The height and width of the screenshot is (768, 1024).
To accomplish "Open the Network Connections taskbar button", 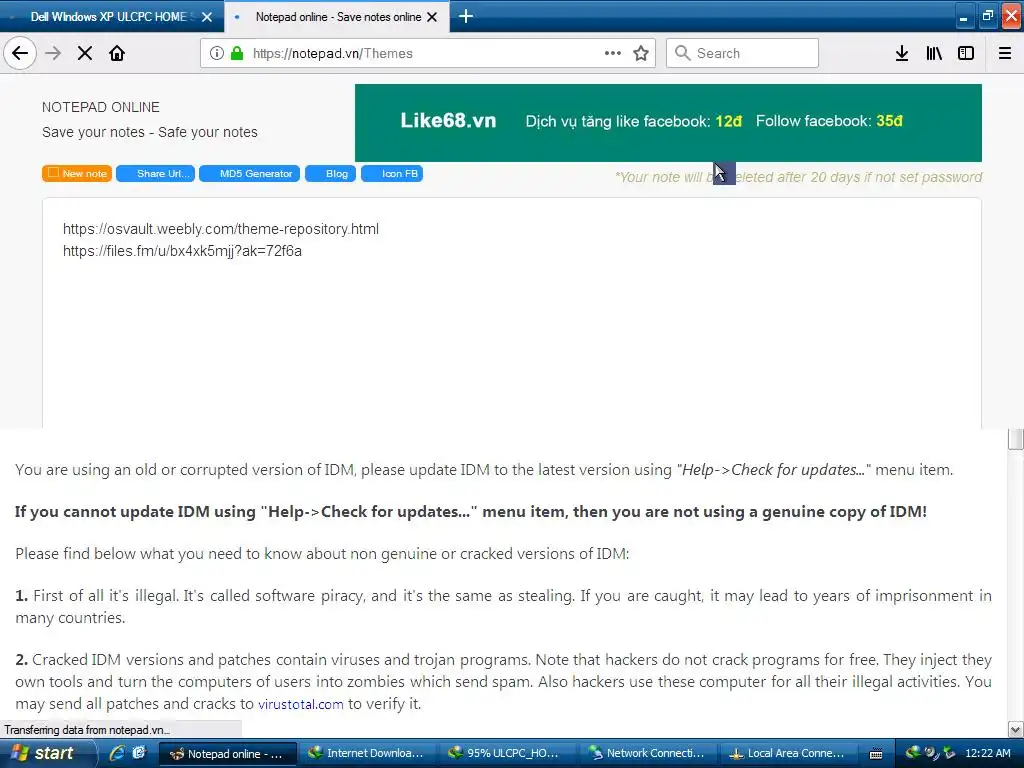I will click(x=647, y=754).
